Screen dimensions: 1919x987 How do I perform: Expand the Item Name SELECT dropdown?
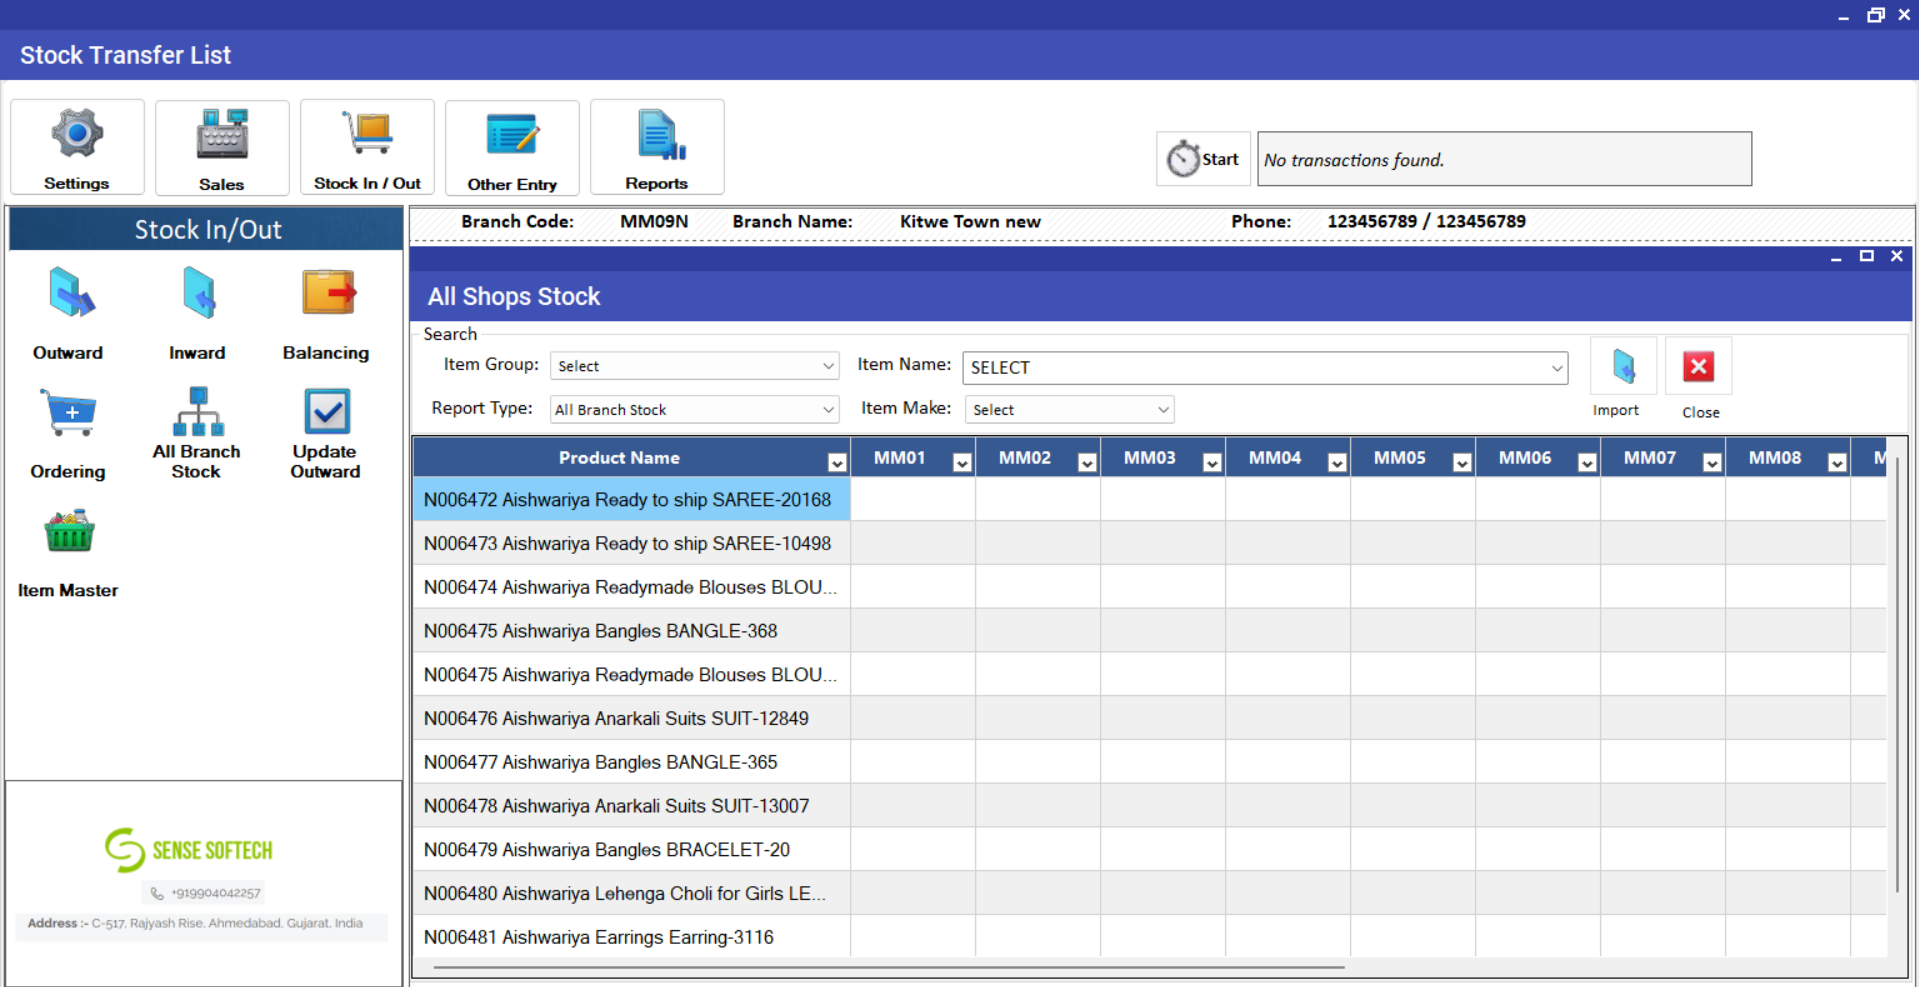point(1556,368)
